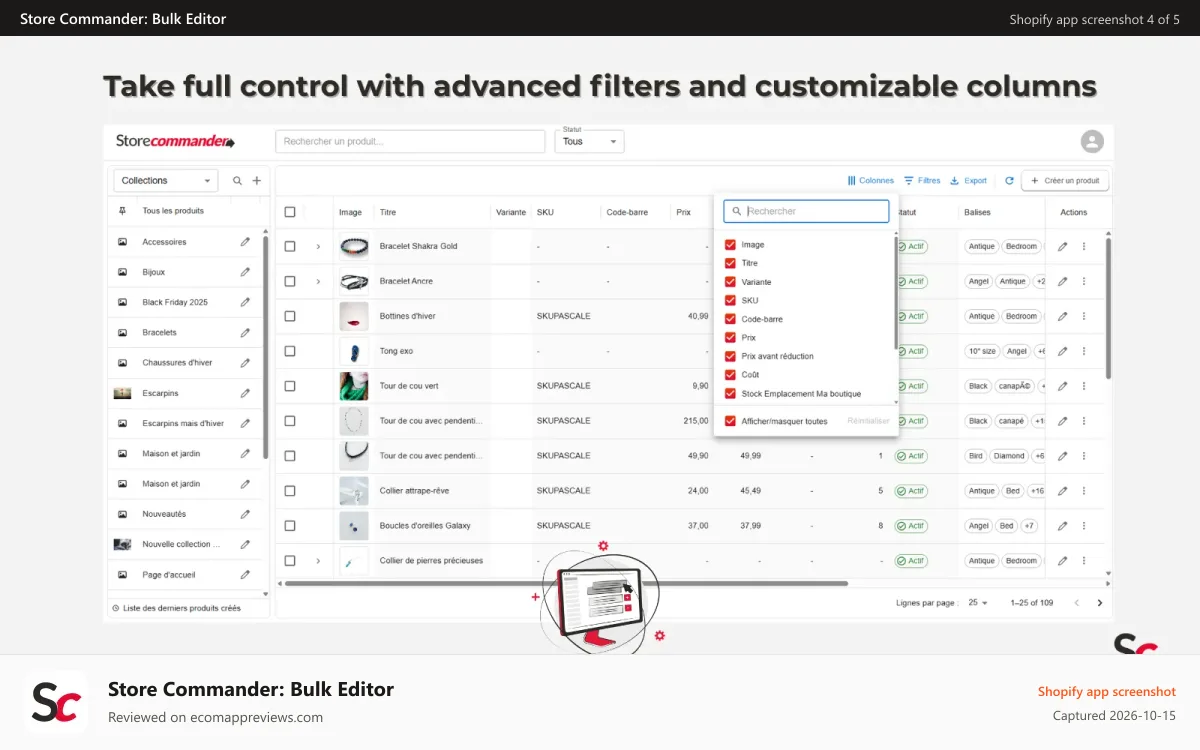Edit the Nouveautés collection pencil icon
The height and width of the screenshot is (750, 1200).
pyautogui.click(x=245, y=514)
